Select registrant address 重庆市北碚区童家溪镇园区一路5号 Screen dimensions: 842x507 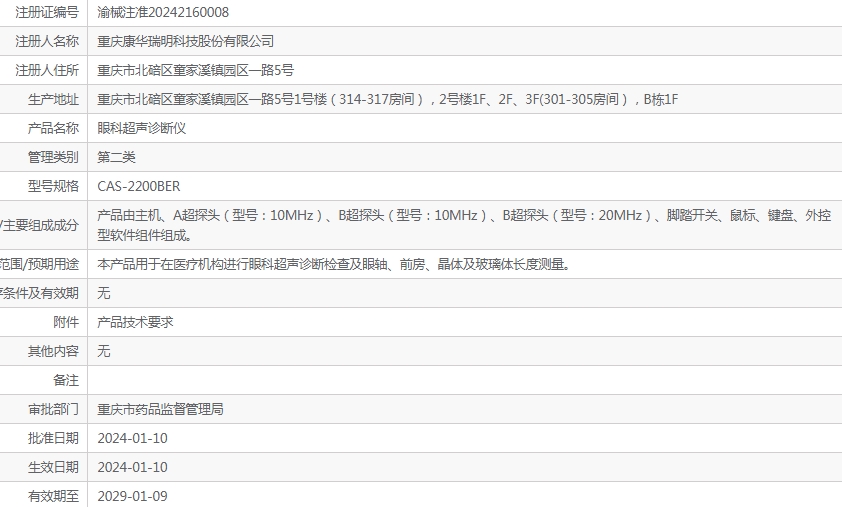pos(195,70)
